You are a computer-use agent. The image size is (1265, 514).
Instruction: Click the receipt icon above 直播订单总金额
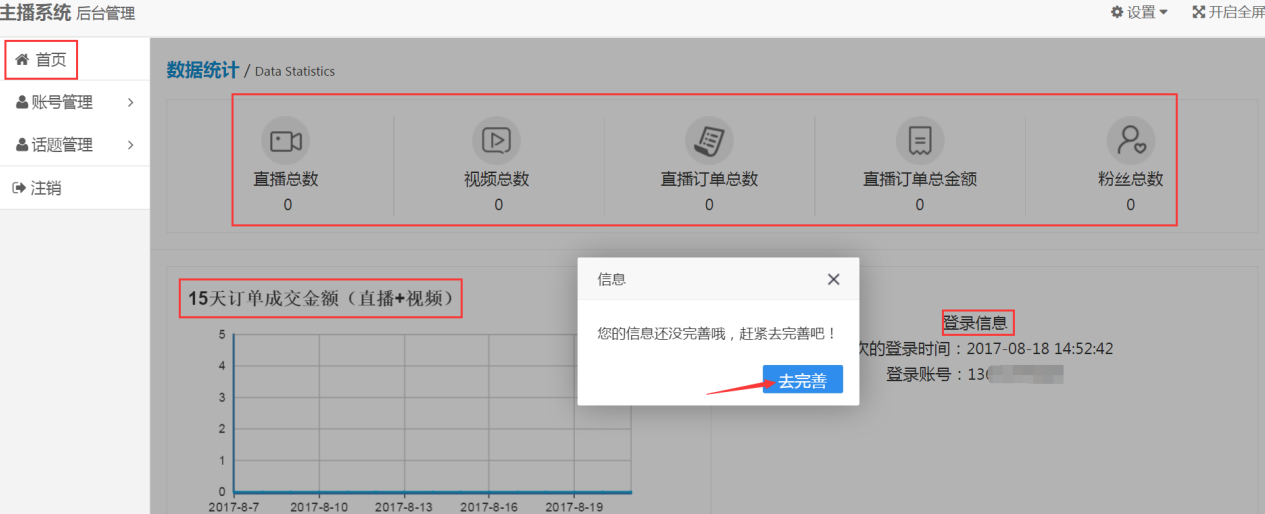(920, 141)
